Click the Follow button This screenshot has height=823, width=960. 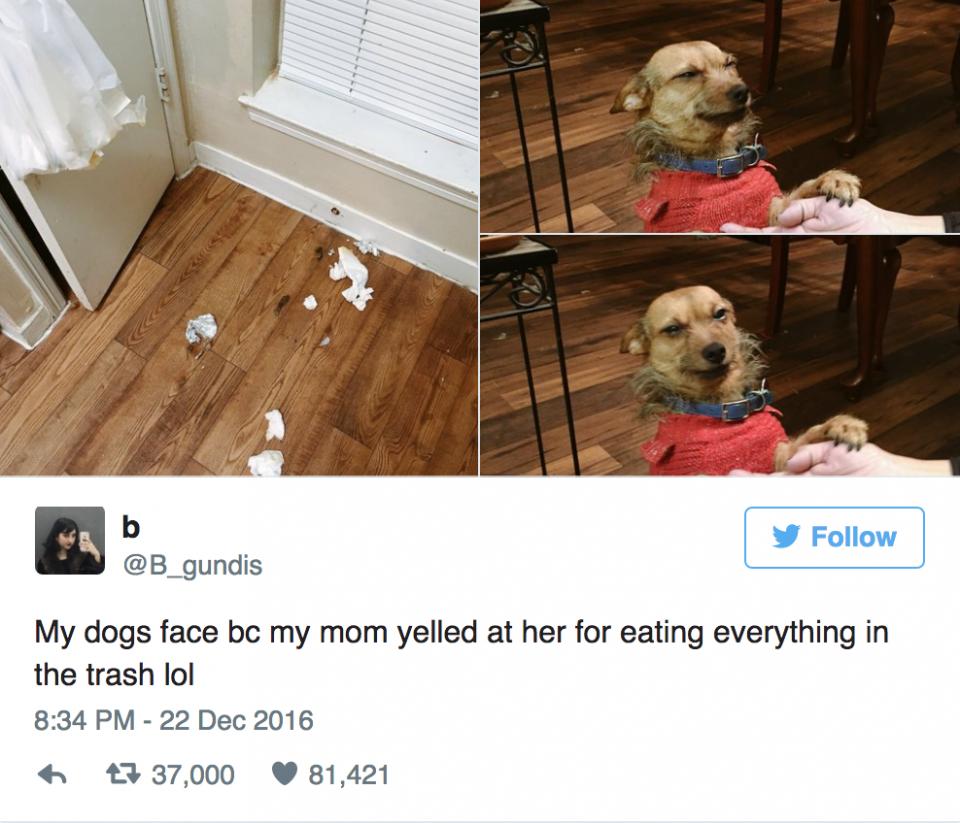tap(834, 538)
